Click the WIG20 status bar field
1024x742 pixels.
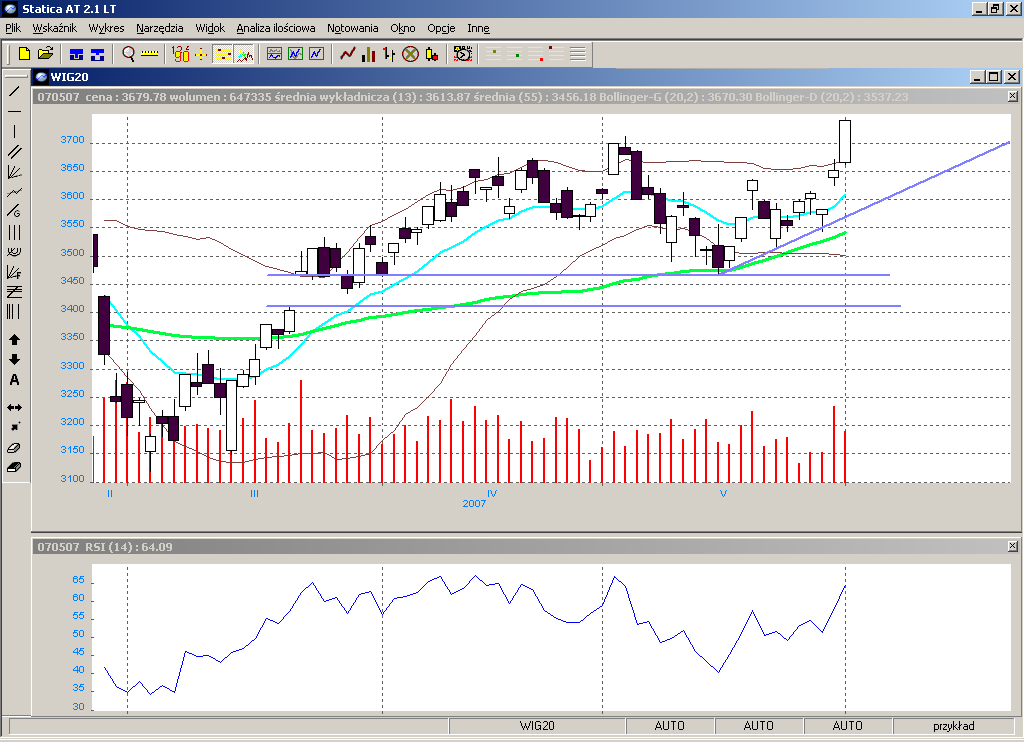[537, 726]
